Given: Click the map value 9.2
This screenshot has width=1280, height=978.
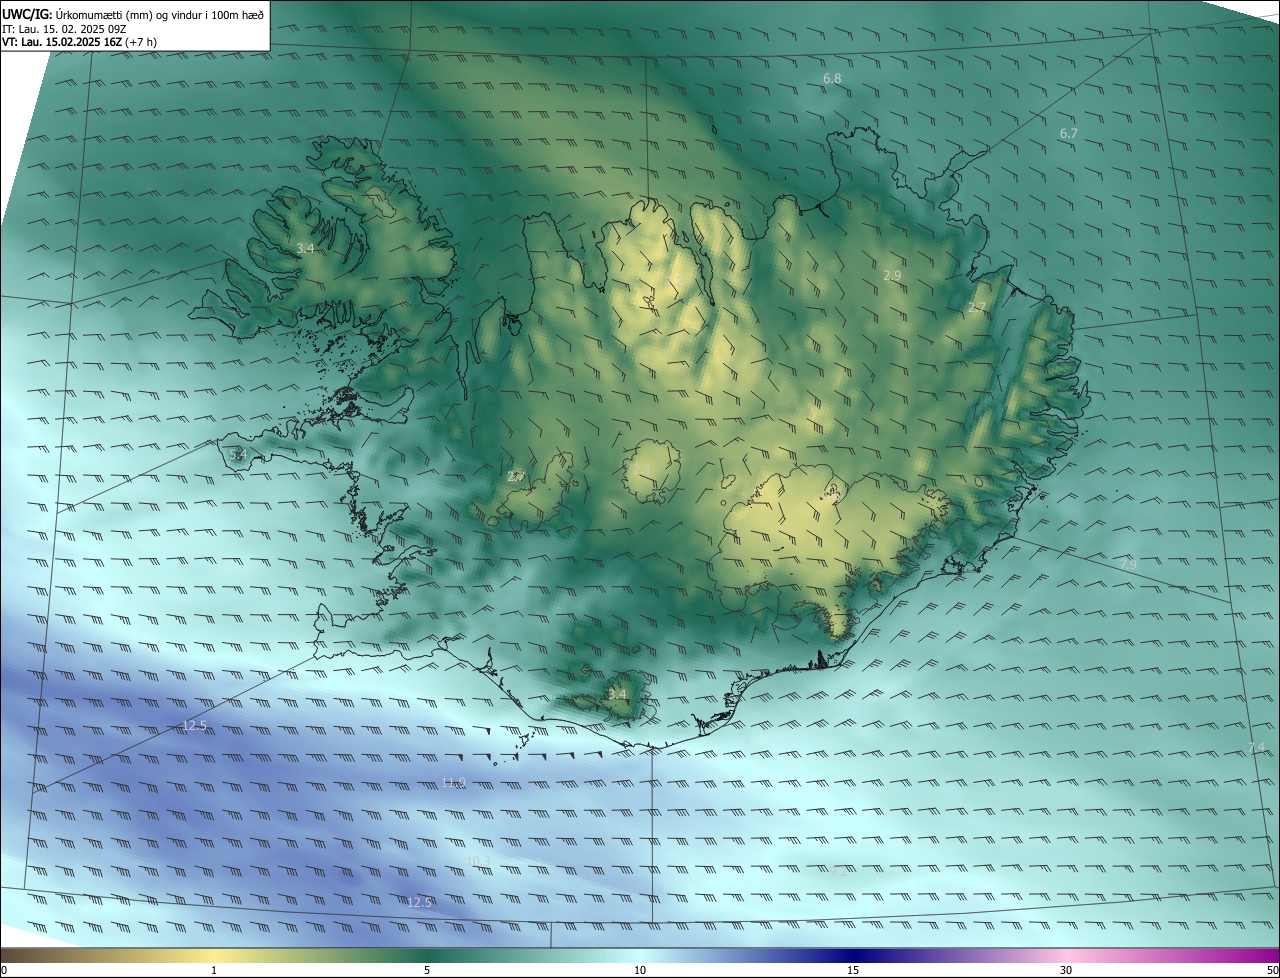Looking at the screenshot, I should point(838,871).
